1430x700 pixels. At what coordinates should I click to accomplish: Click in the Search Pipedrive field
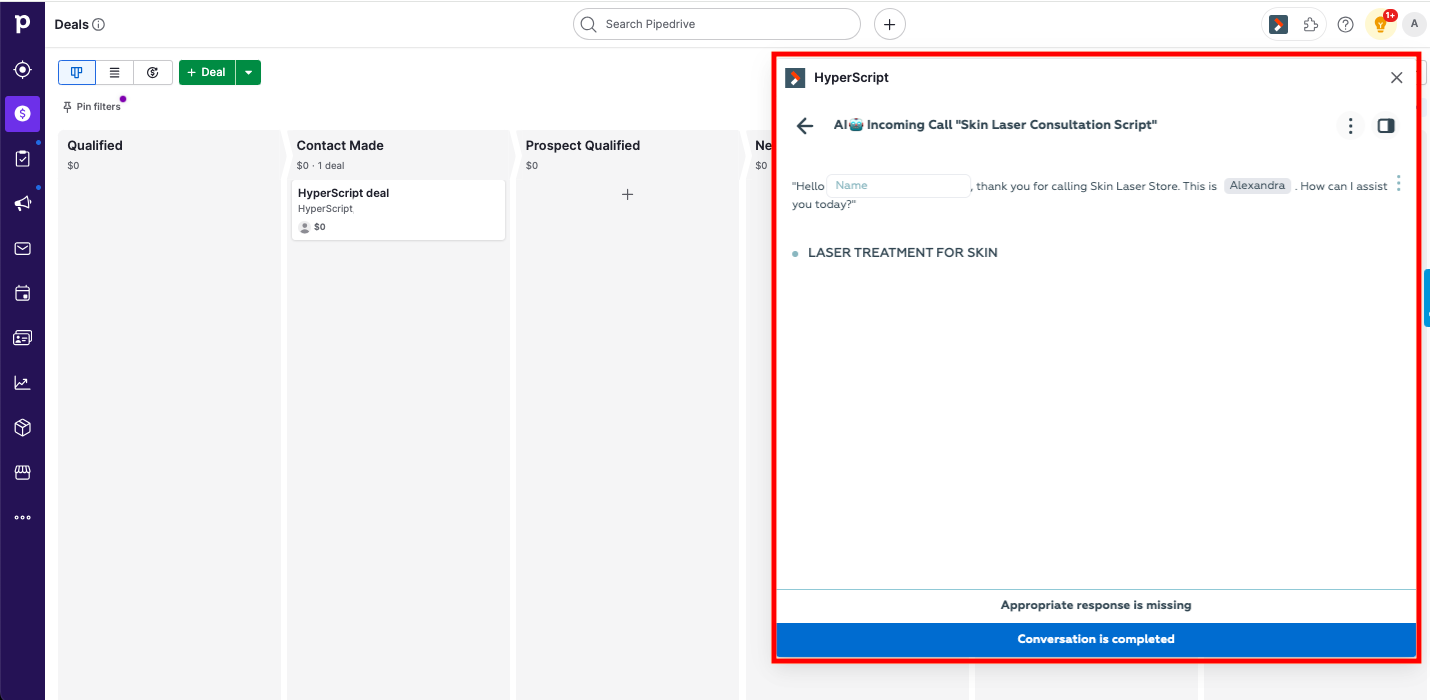716,24
